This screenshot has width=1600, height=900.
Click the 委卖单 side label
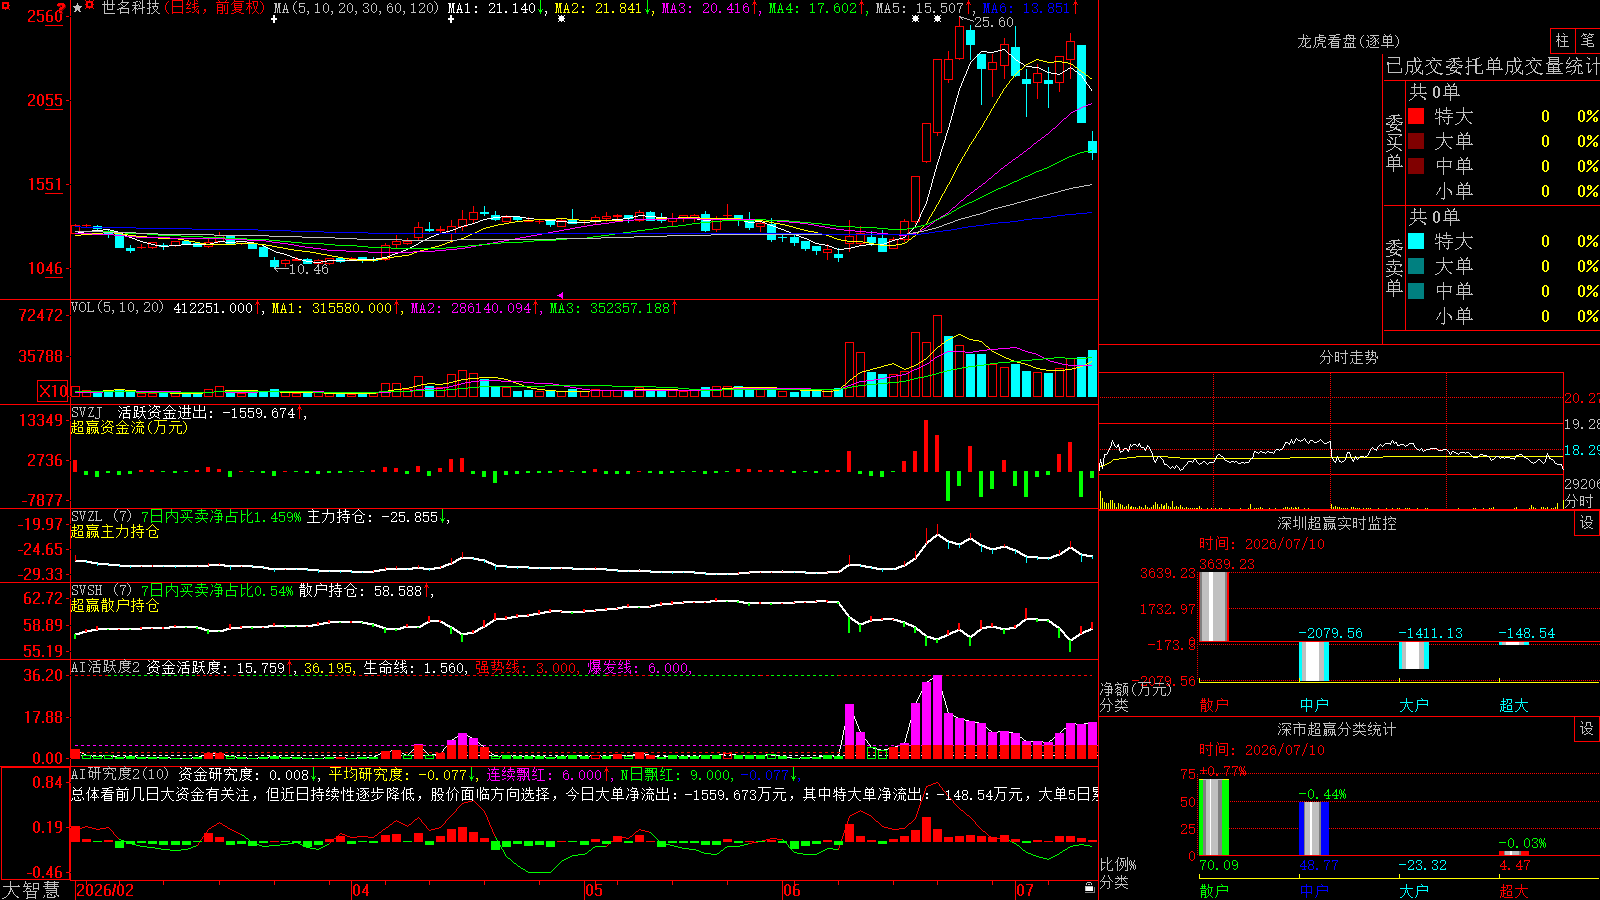1394,267
